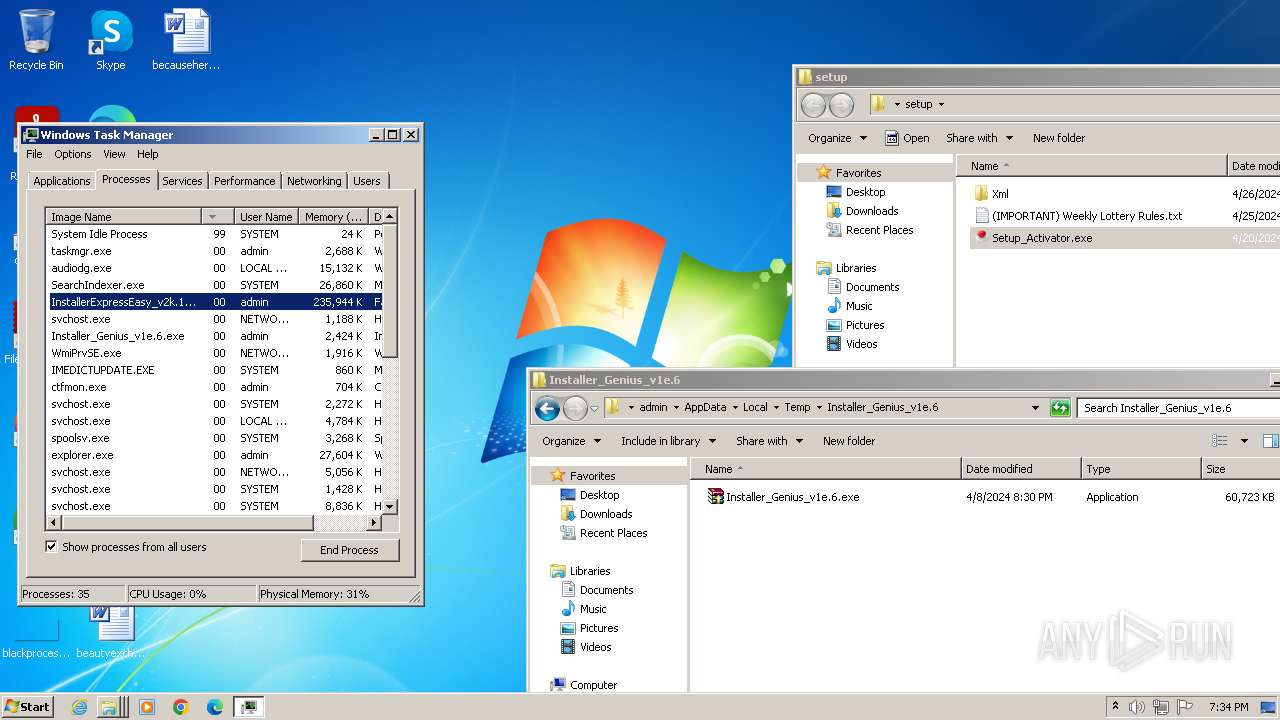Select explorer.exe process row
The width and height of the screenshot is (1280, 720).
click(x=215, y=455)
